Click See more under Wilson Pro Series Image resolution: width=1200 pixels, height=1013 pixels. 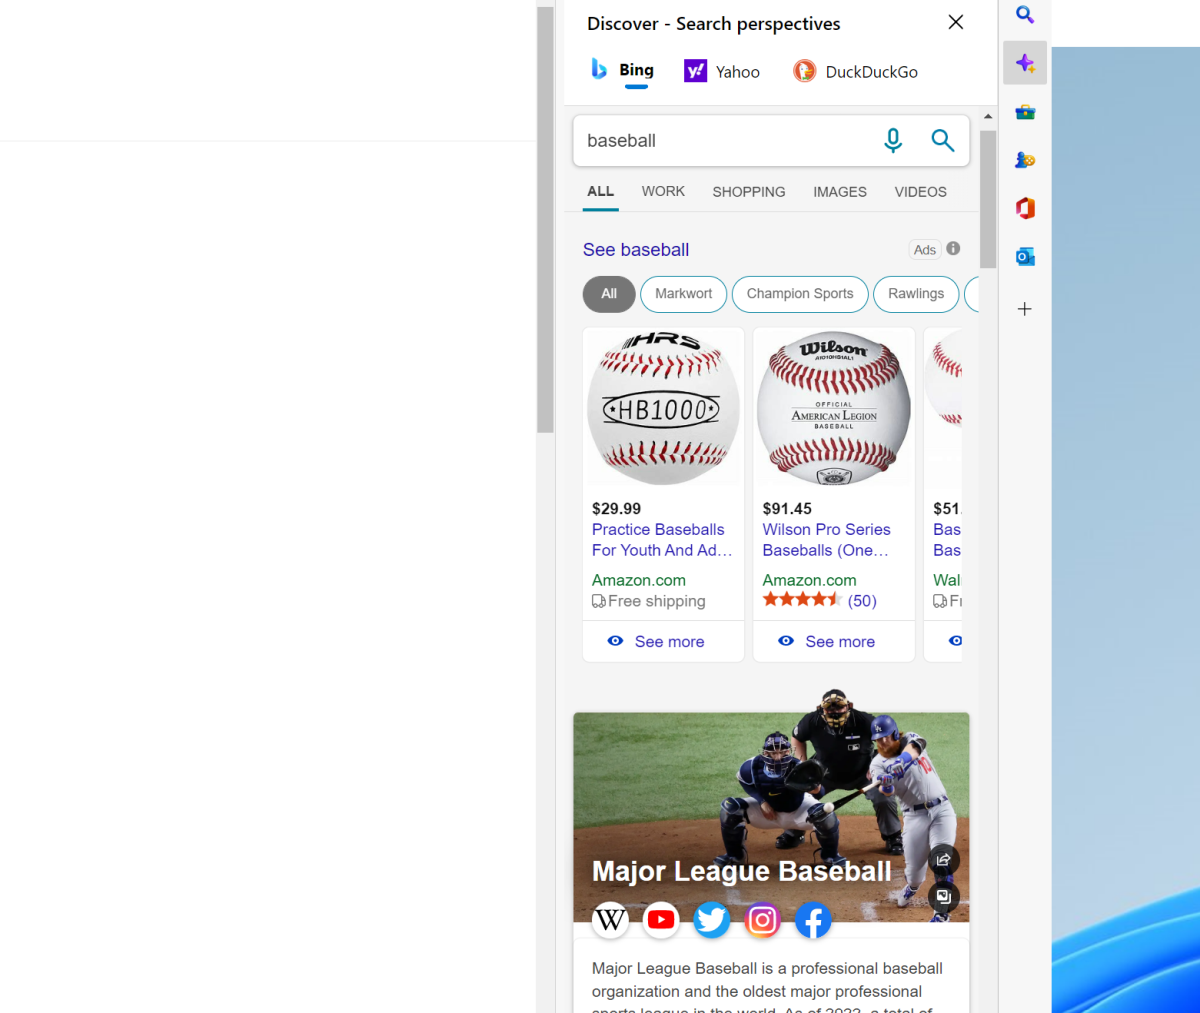pyautogui.click(x=834, y=641)
